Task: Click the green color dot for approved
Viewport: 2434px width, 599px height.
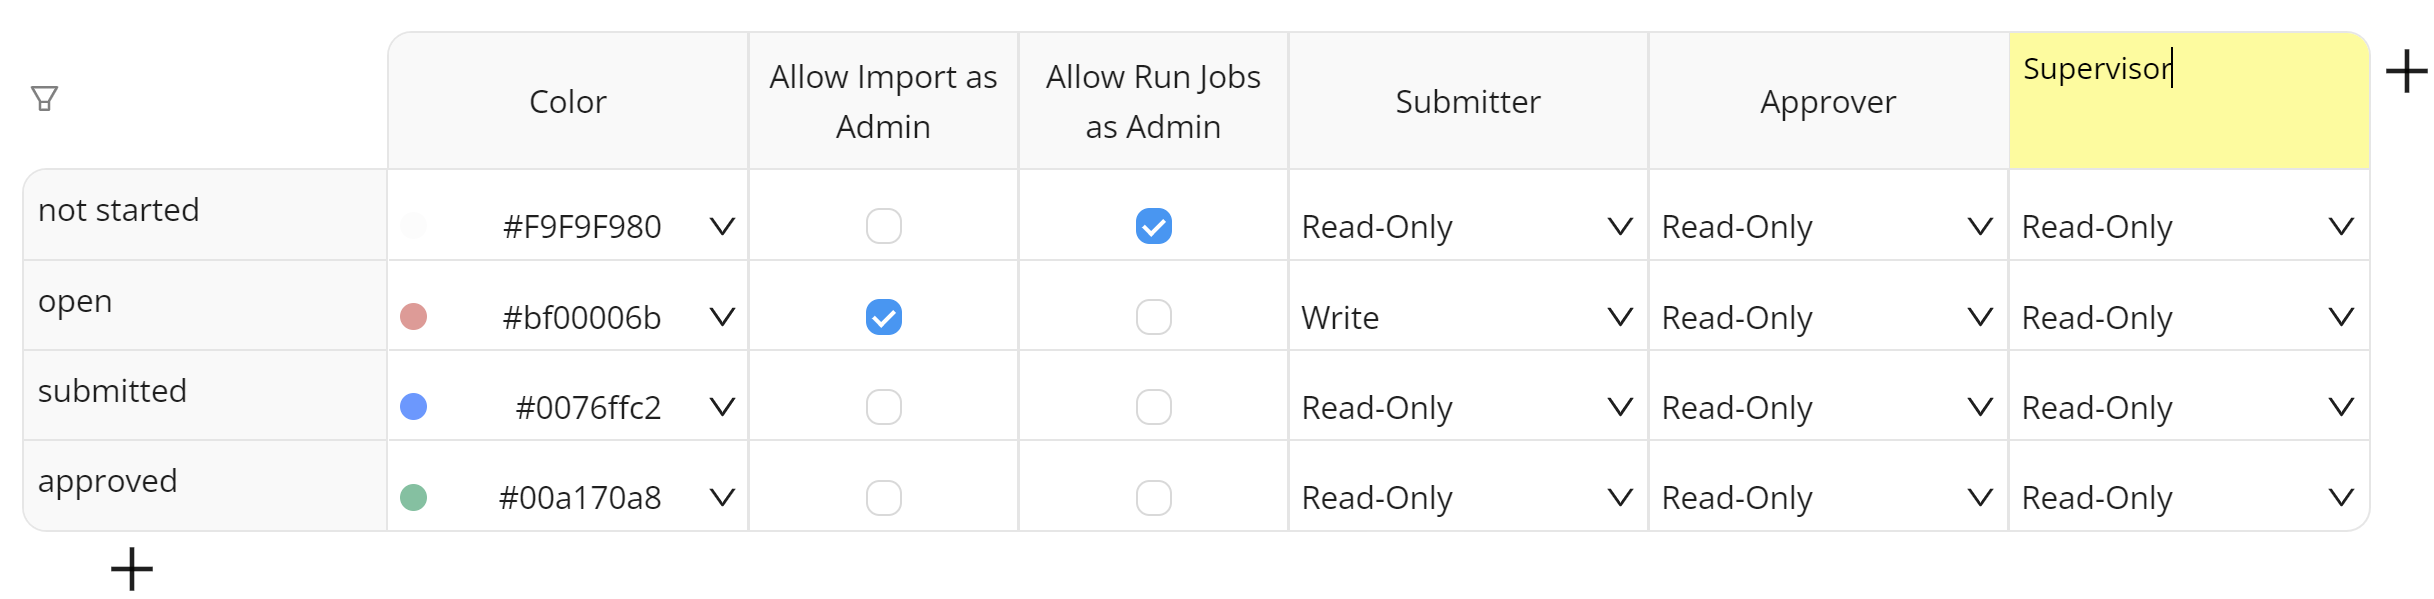Action: pos(413,497)
